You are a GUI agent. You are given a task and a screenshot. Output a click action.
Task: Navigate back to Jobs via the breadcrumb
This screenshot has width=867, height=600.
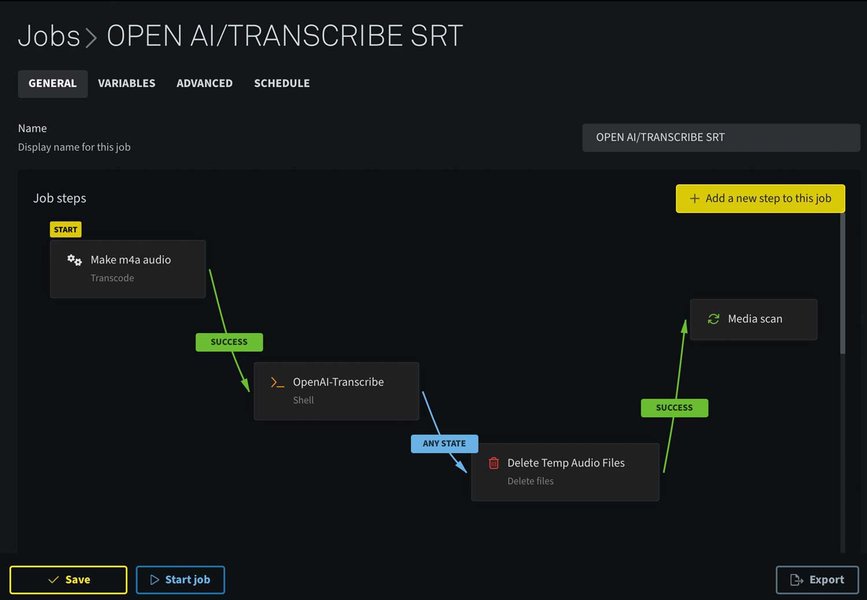(x=49, y=36)
